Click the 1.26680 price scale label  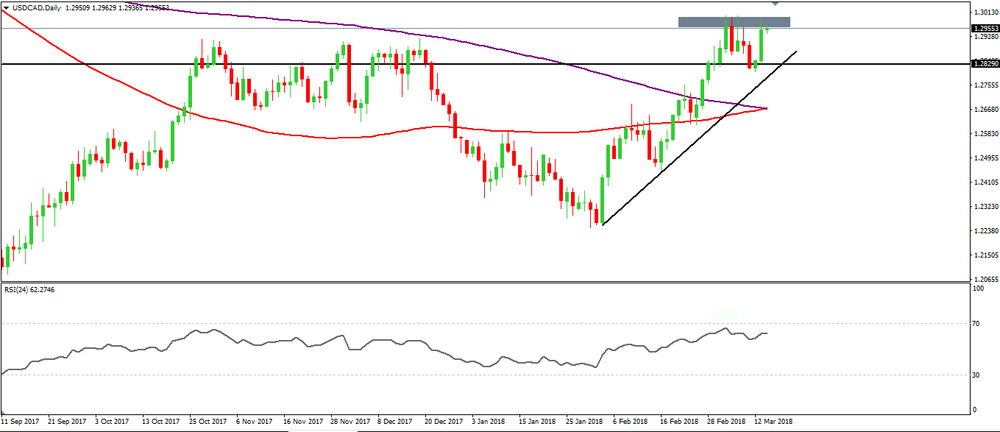pyautogui.click(x=985, y=110)
